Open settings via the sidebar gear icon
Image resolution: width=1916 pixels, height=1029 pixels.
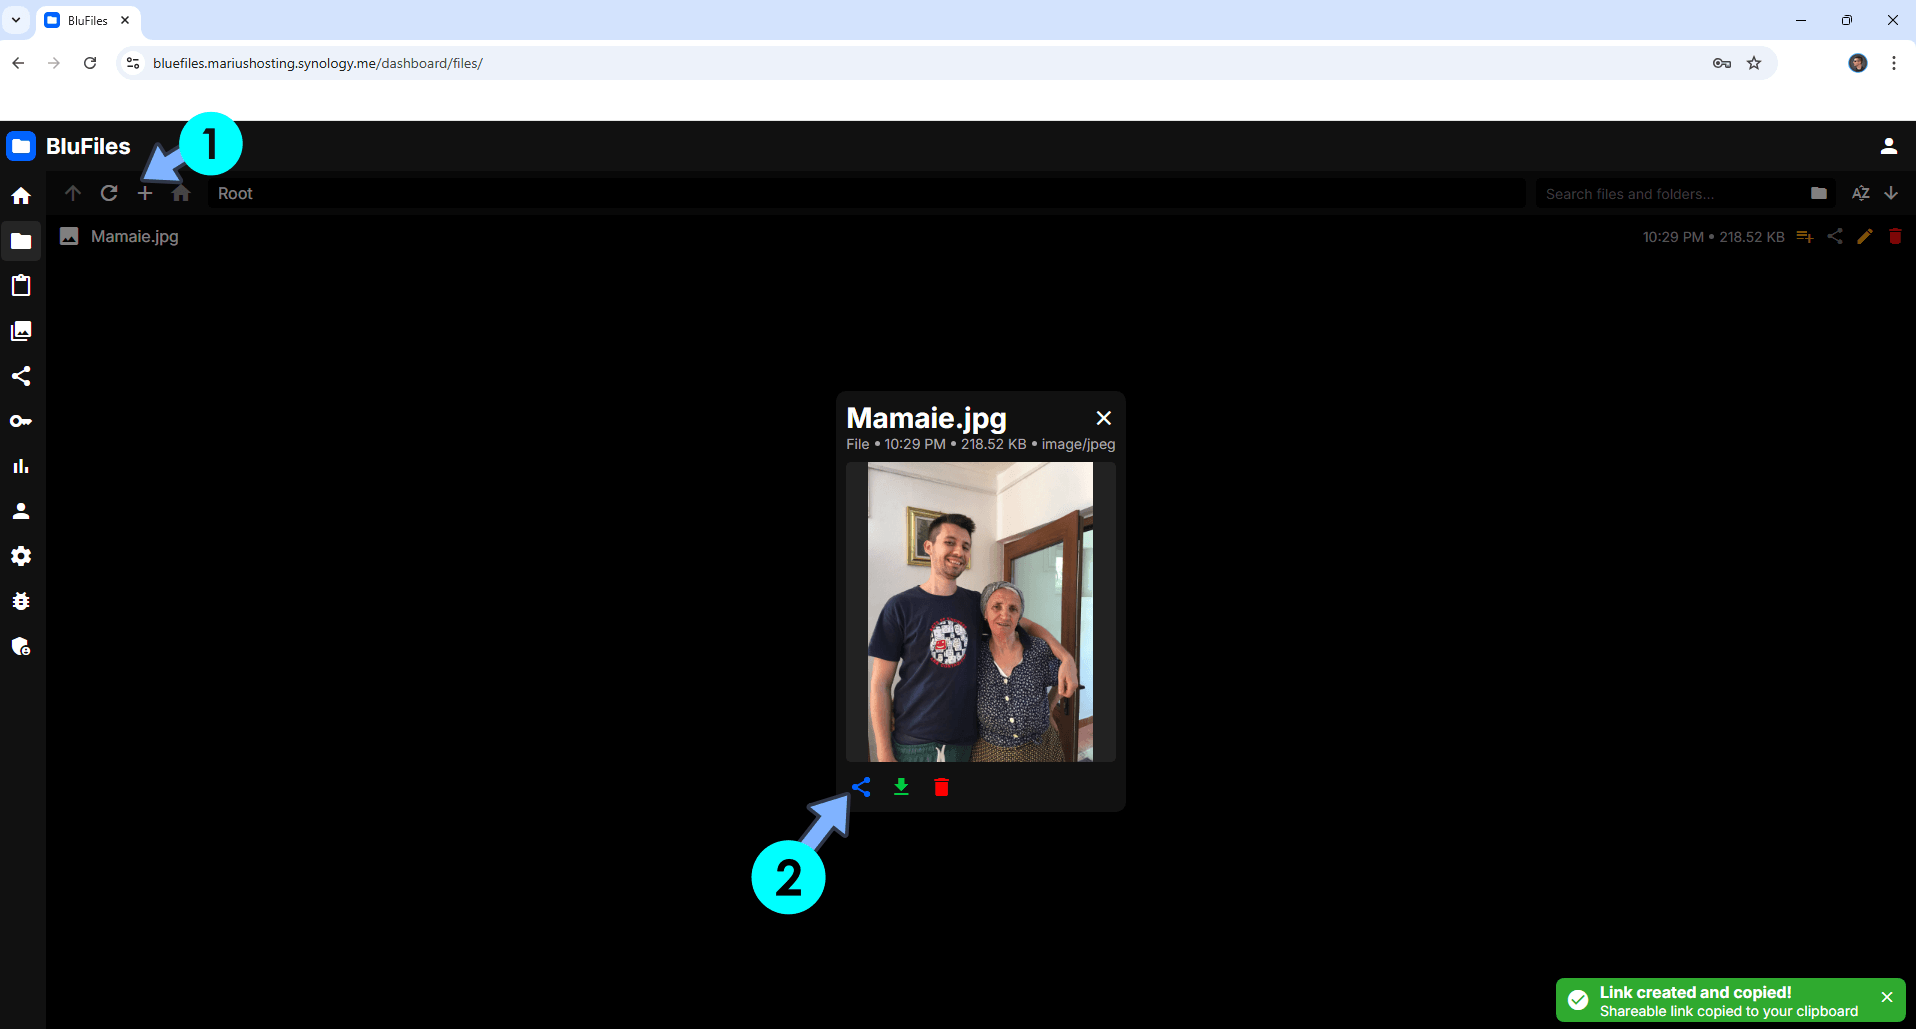pyautogui.click(x=21, y=556)
